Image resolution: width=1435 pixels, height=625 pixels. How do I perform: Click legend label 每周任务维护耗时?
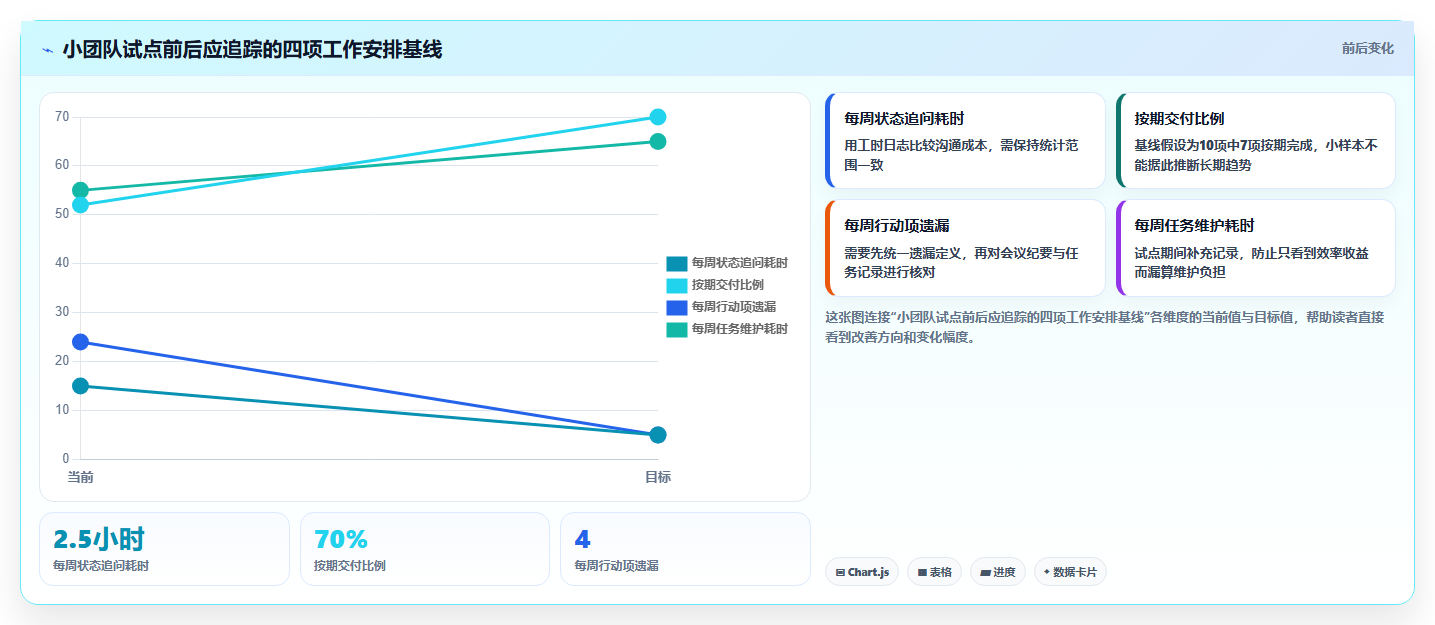[739, 329]
